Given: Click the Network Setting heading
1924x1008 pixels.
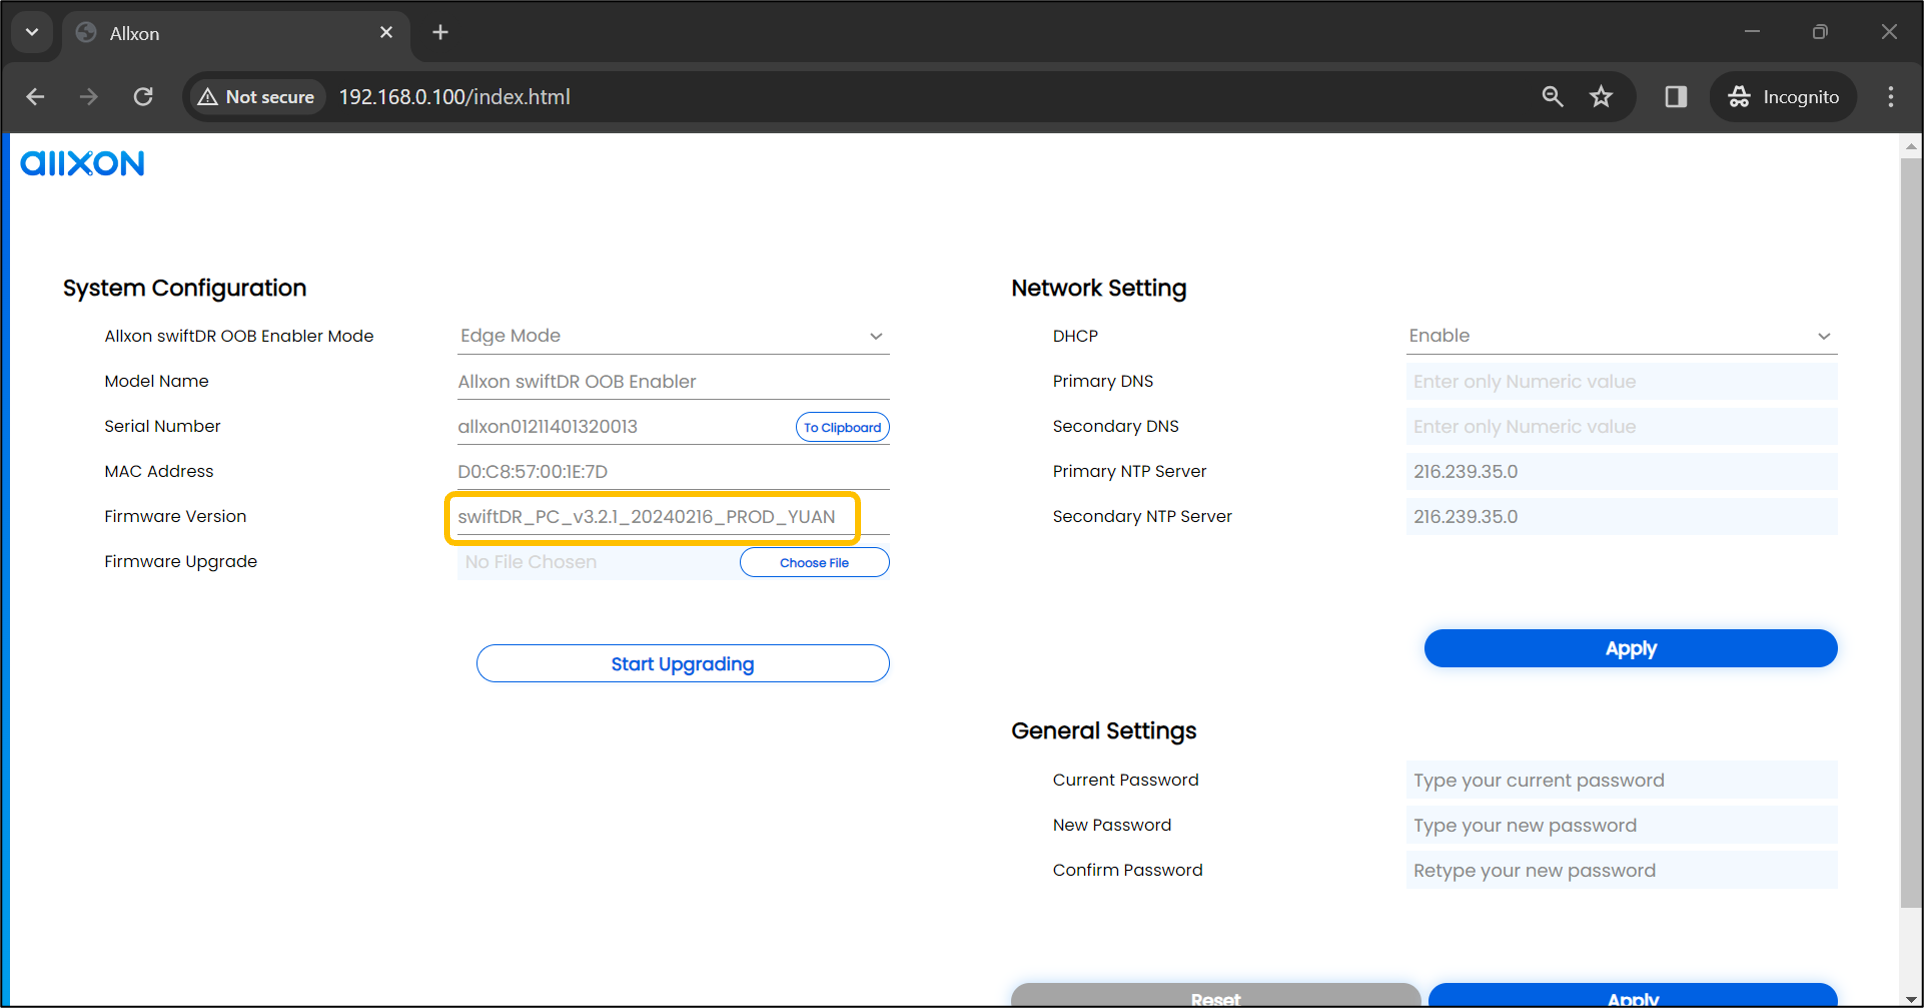Looking at the screenshot, I should (x=1099, y=288).
